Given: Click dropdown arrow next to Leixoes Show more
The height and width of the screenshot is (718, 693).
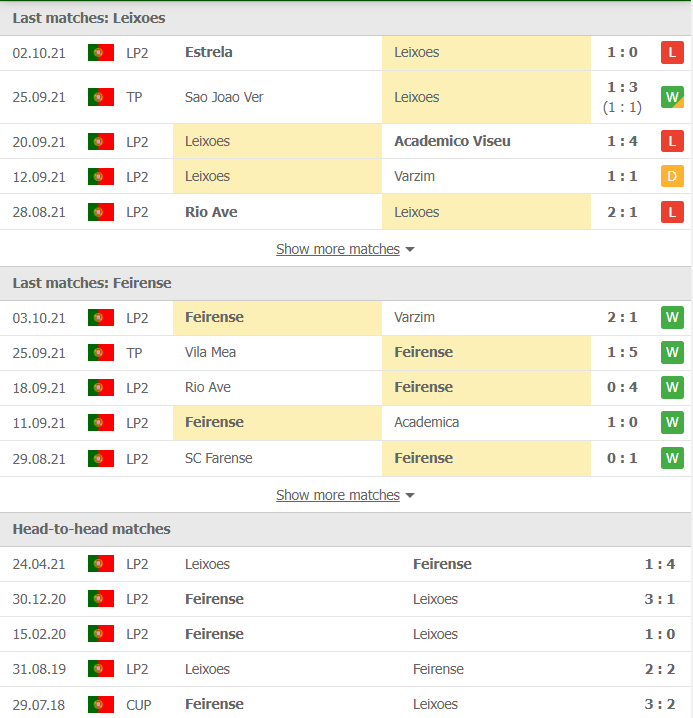Looking at the screenshot, I should coord(410,250).
